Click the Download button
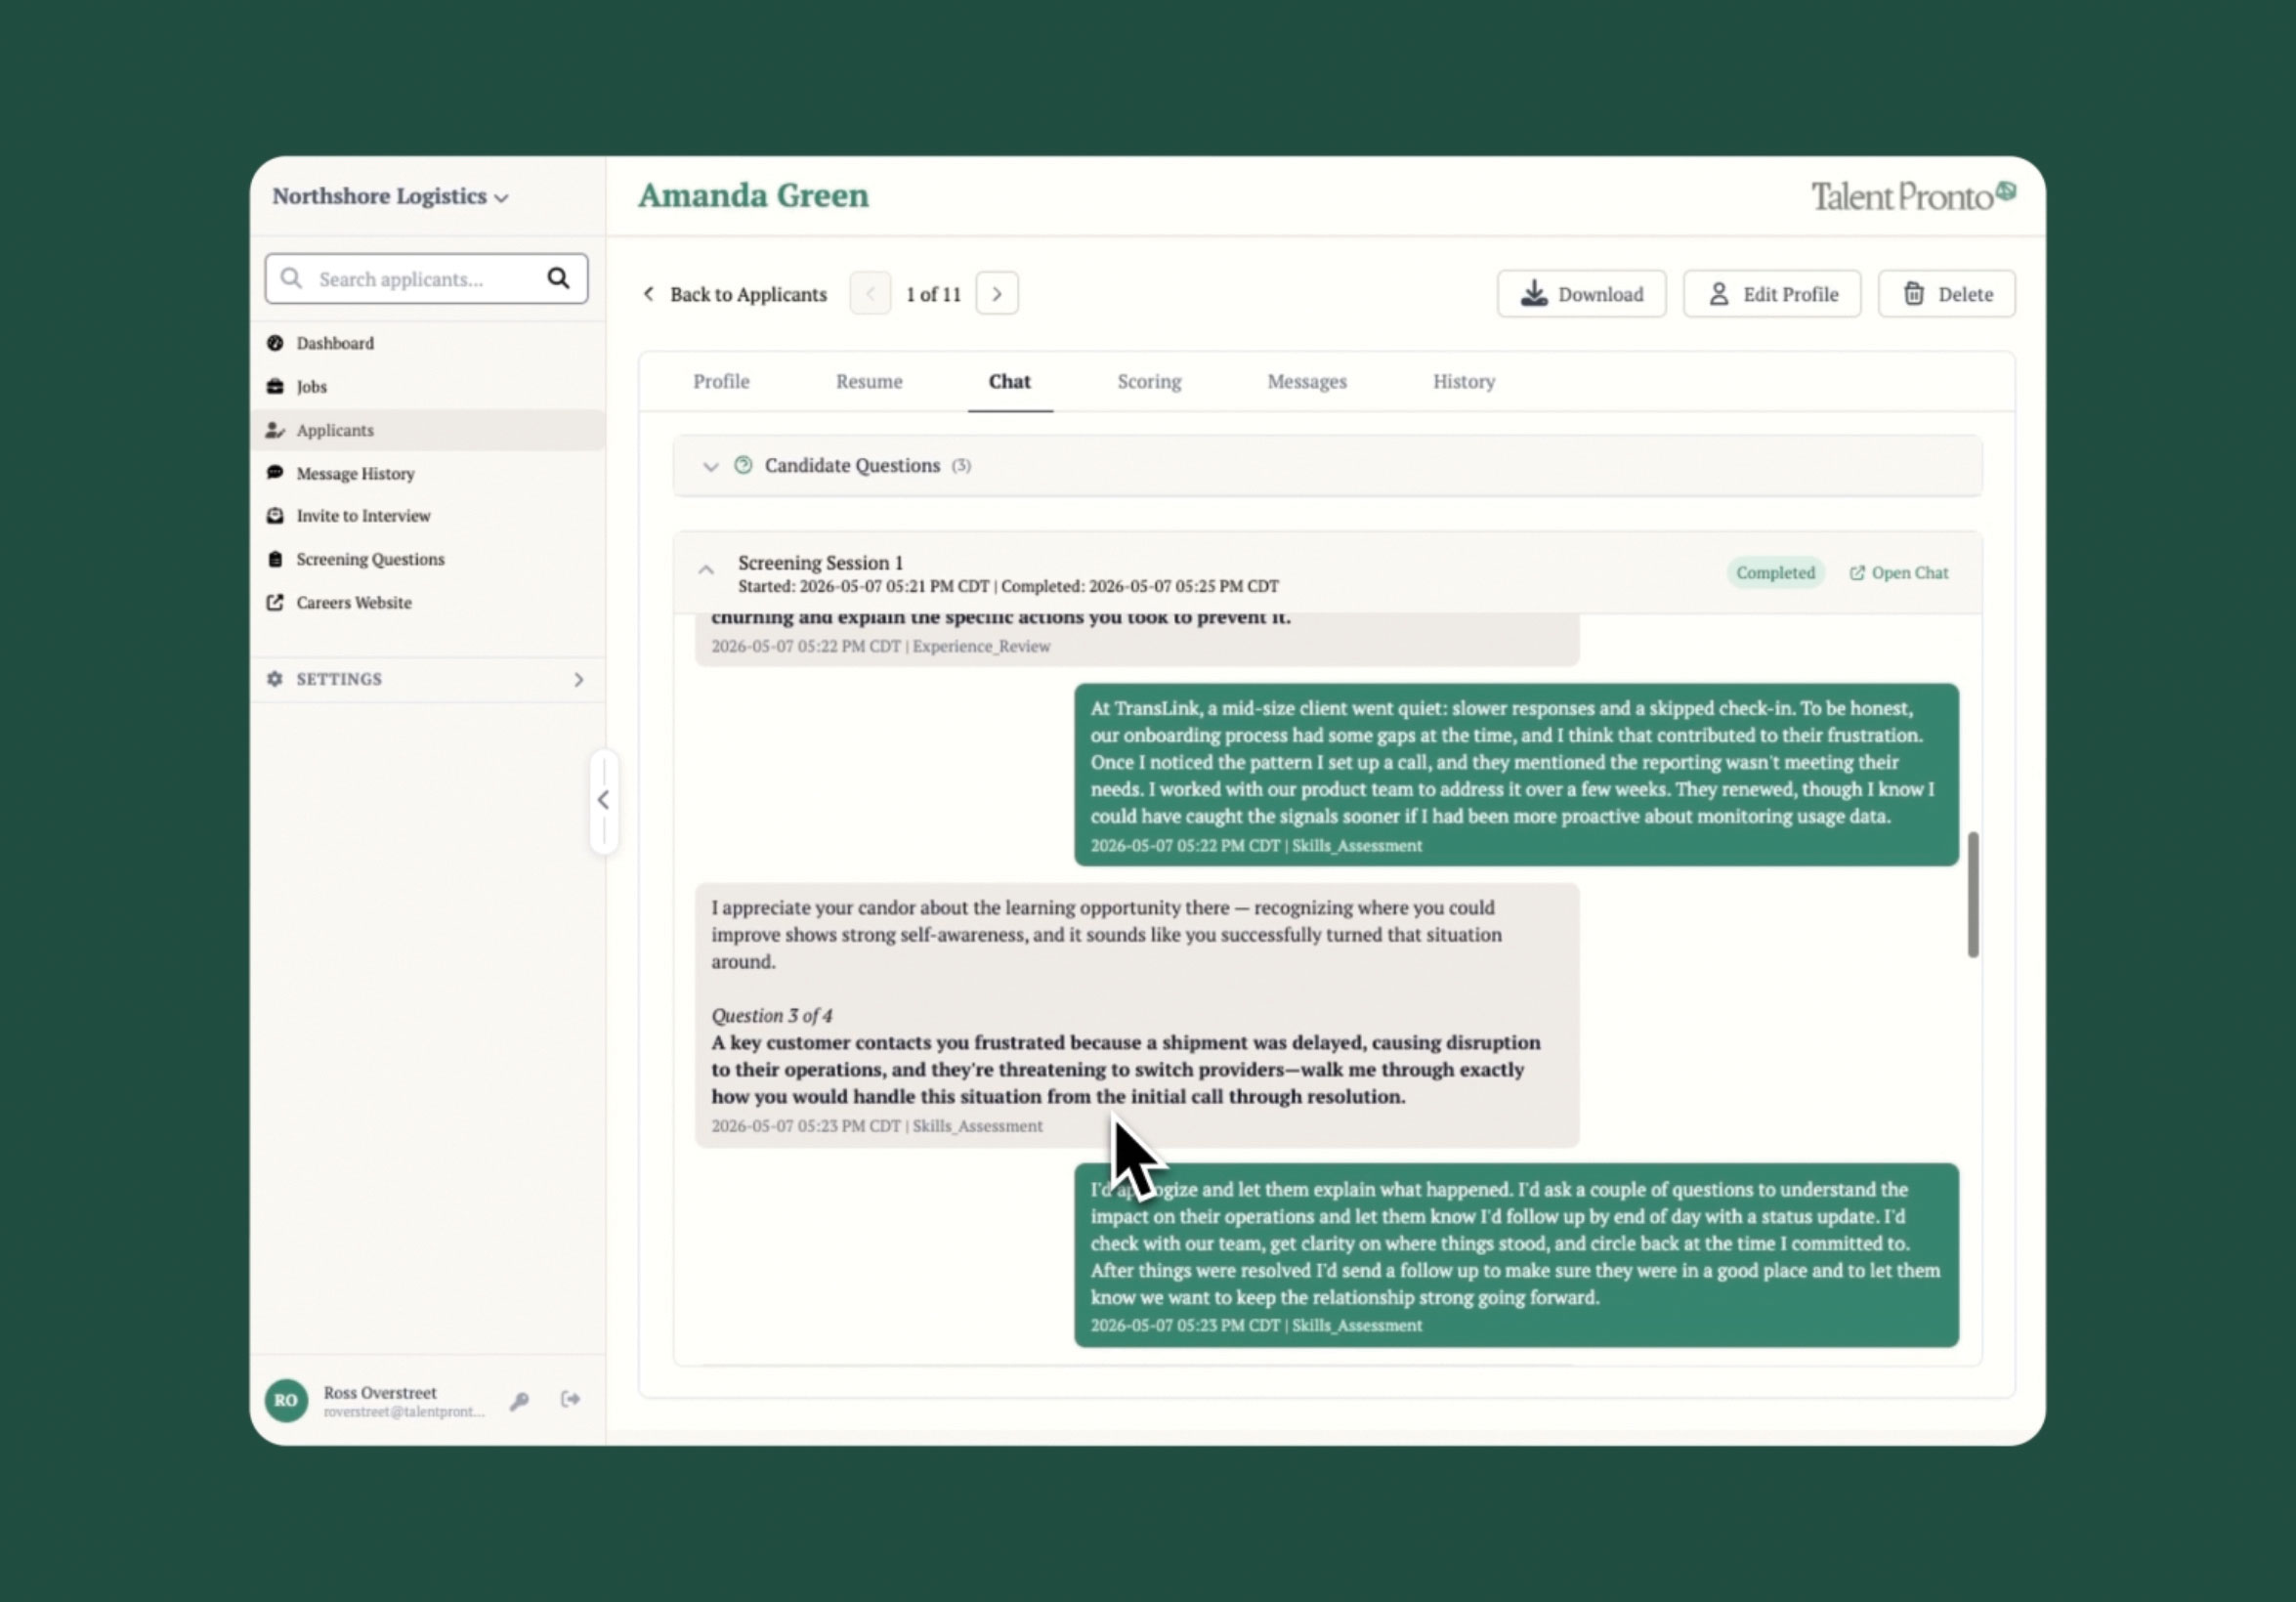The image size is (2296, 1602). tap(1581, 294)
